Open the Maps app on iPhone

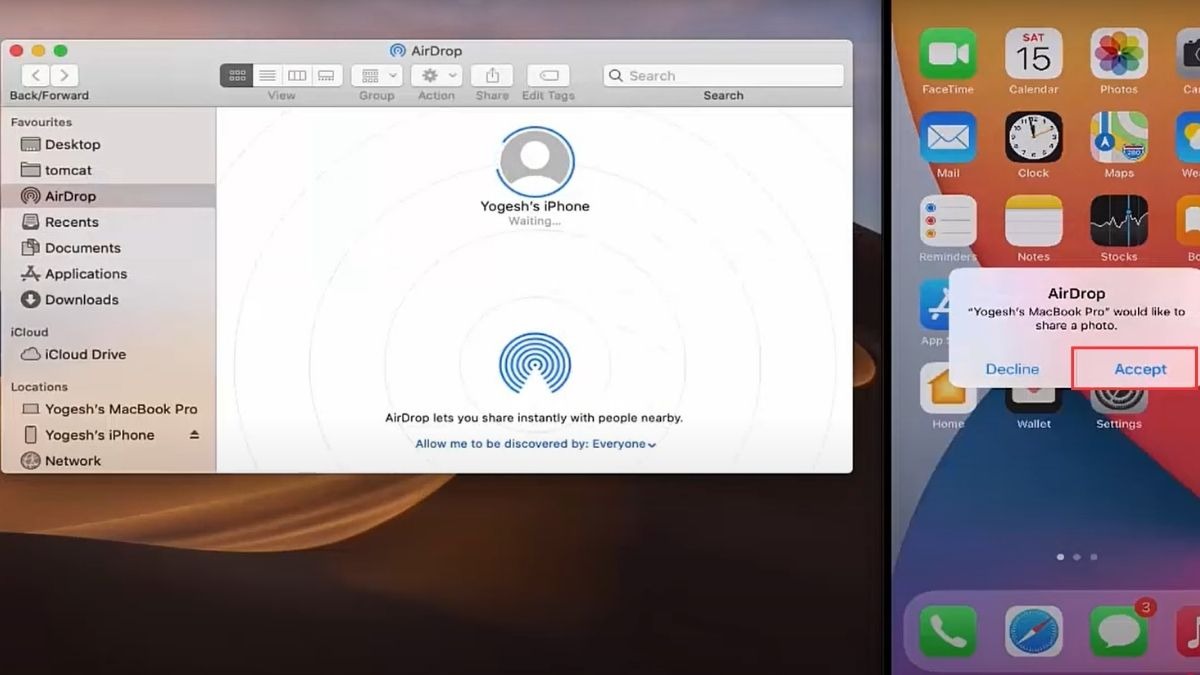pyautogui.click(x=1119, y=138)
